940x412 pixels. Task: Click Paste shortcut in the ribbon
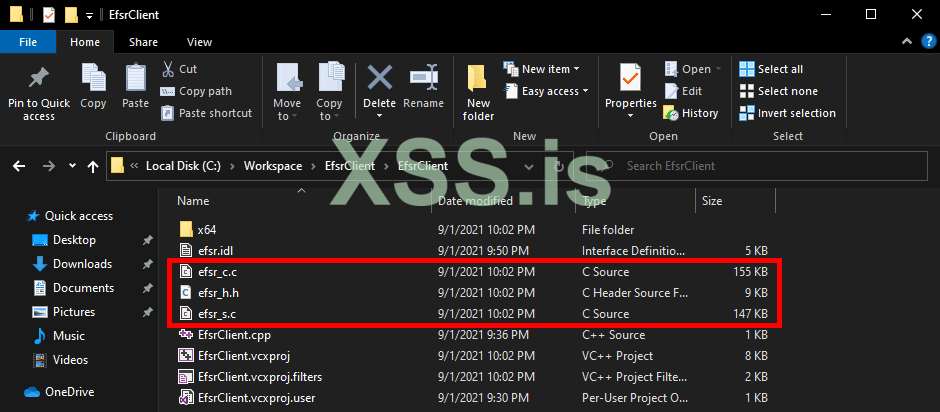207,113
